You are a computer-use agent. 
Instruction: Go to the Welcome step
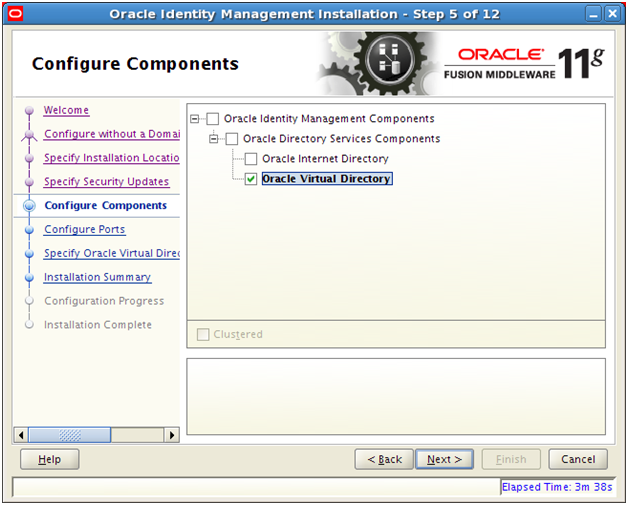pyautogui.click(x=66, y=110)
